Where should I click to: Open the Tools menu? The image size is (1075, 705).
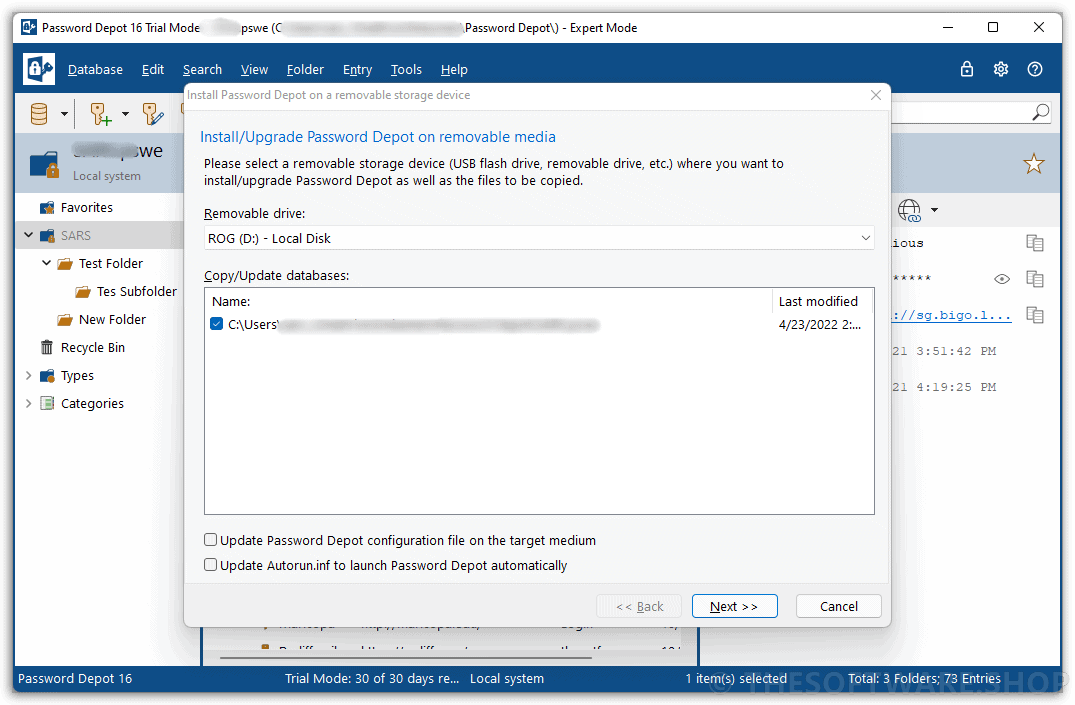coord(406,69)
